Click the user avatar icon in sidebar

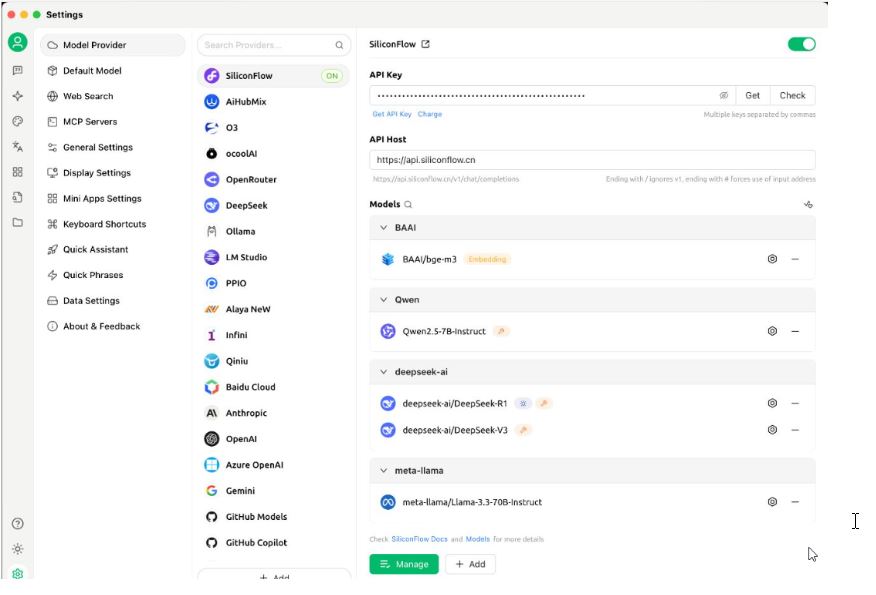tap(17, 42)
